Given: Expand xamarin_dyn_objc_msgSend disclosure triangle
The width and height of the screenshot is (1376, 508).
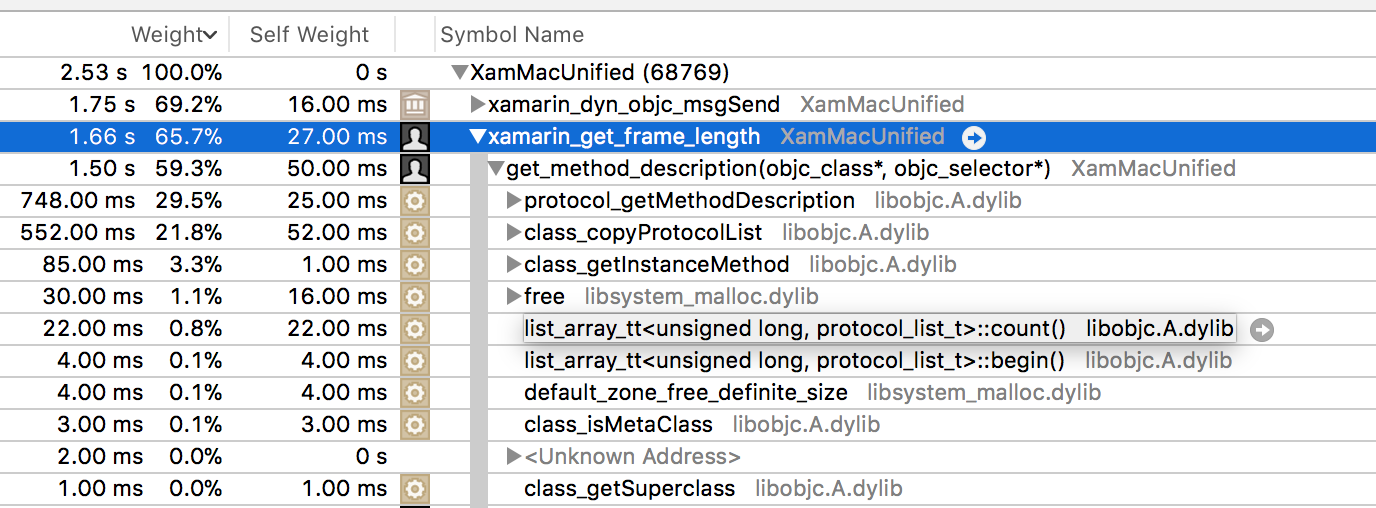Looking at the screenshot, I should pyautogui.click(x=478, y=105).
